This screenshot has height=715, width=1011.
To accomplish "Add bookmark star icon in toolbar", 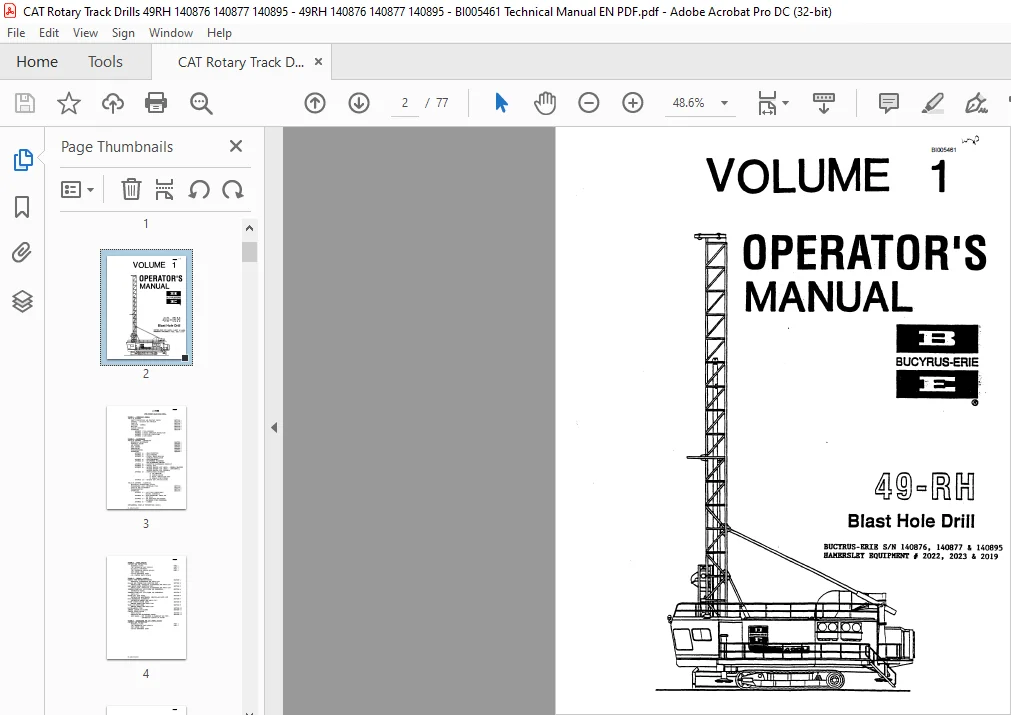I will coord(68,103).
